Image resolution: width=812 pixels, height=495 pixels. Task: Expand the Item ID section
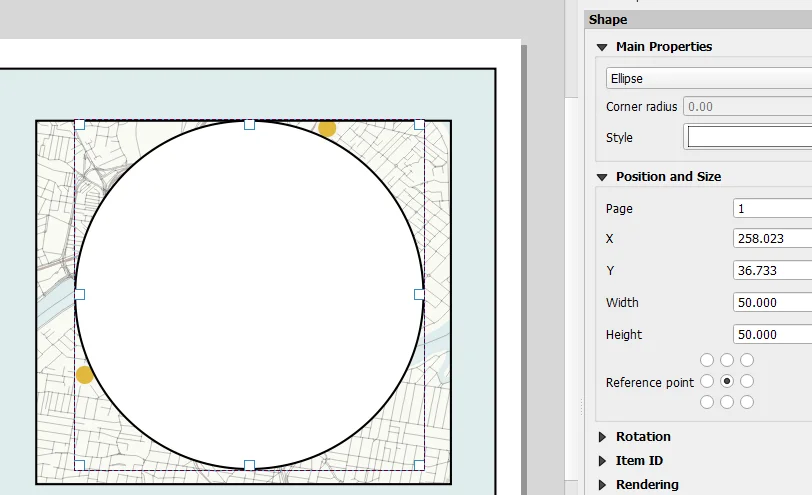click(x=602, y=461)
